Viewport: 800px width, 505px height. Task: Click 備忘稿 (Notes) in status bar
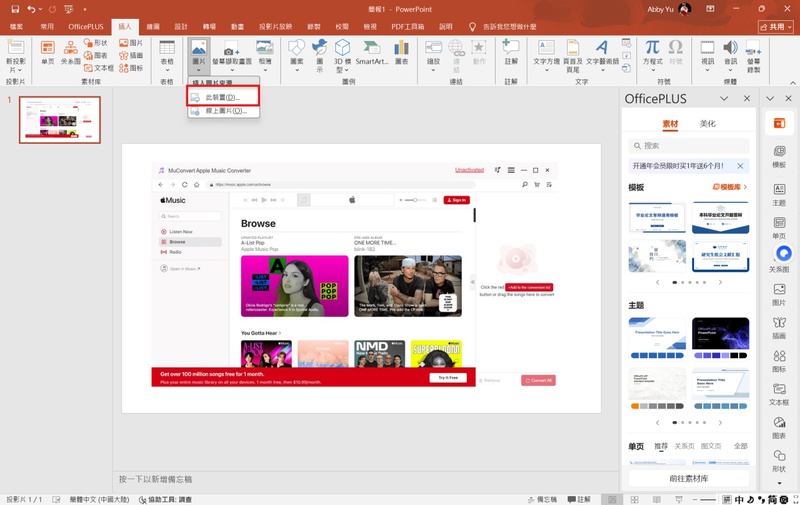pos(543,499)
